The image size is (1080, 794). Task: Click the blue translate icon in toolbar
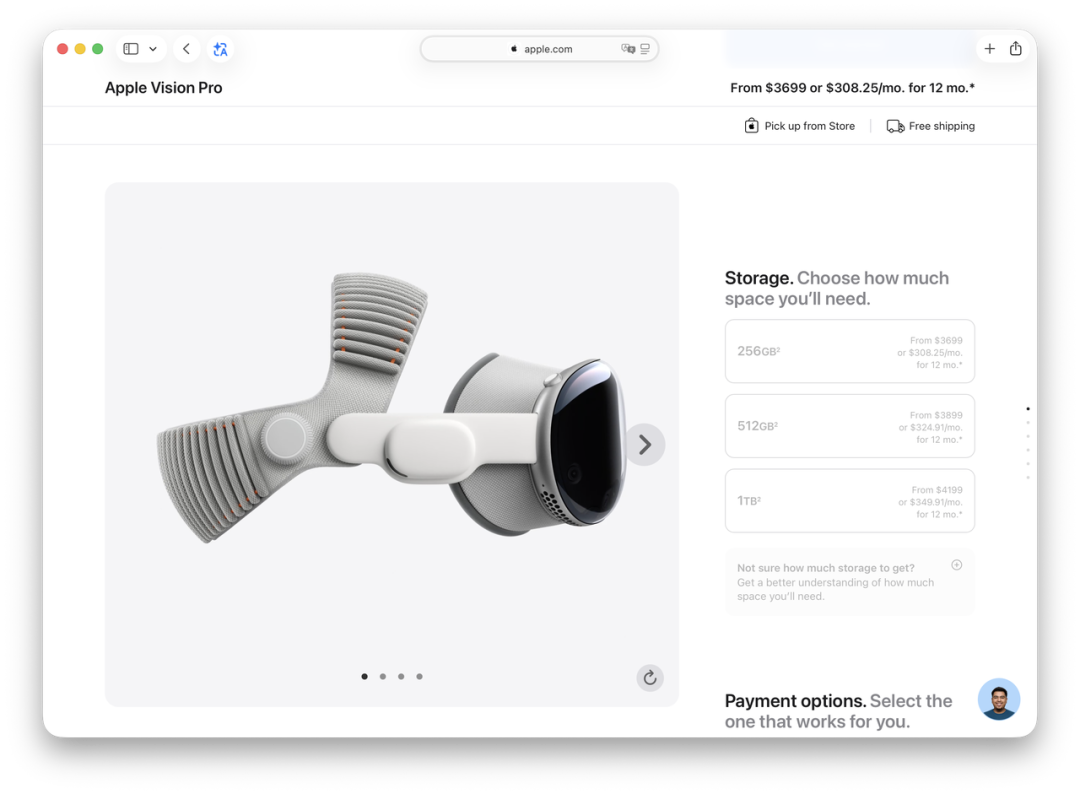pyautogui.click(x=220, y=49)
